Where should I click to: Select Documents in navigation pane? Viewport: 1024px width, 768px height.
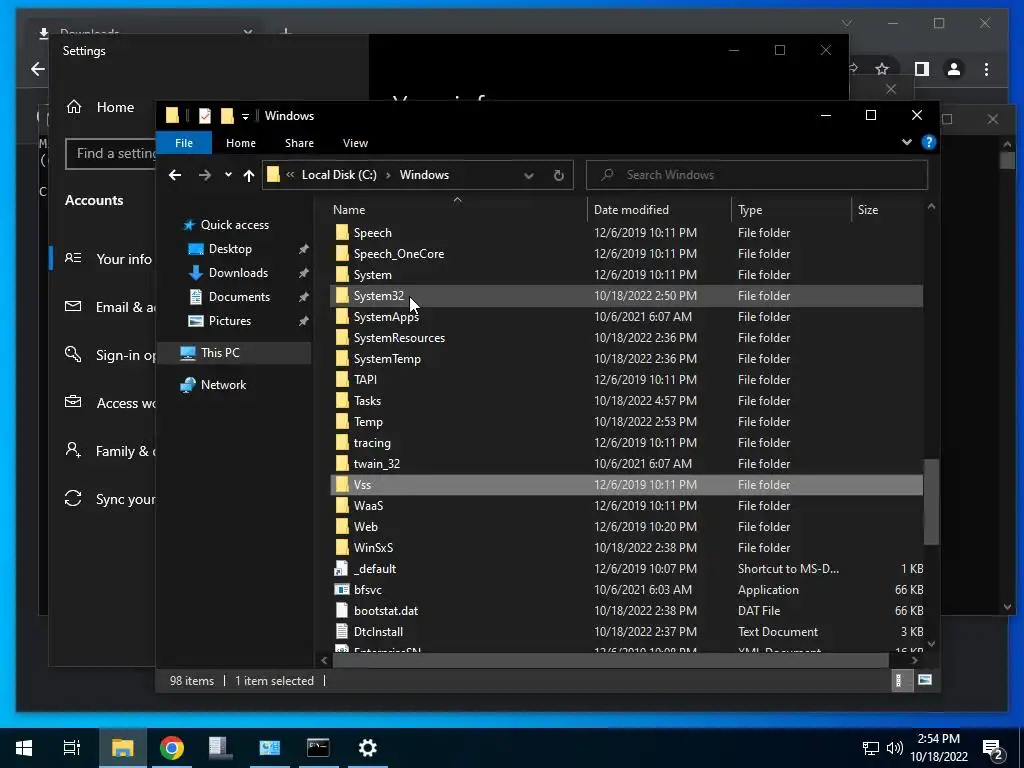tap(239, 296)
